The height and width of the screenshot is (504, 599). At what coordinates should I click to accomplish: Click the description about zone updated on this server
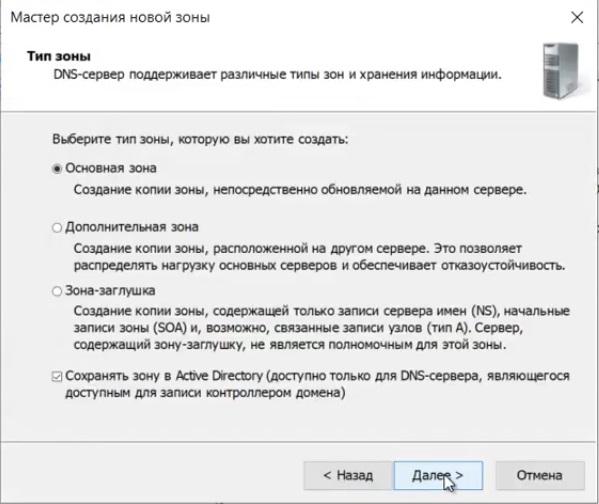(300, 190)
